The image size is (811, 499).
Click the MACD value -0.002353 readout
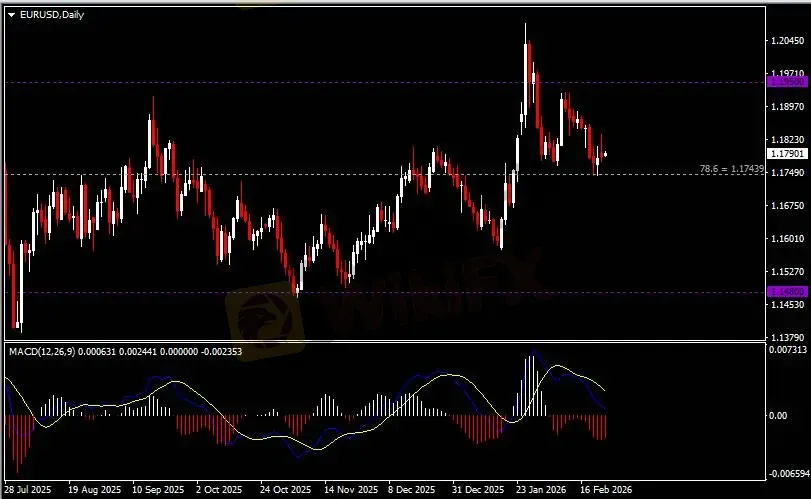(x=221, y=352)
